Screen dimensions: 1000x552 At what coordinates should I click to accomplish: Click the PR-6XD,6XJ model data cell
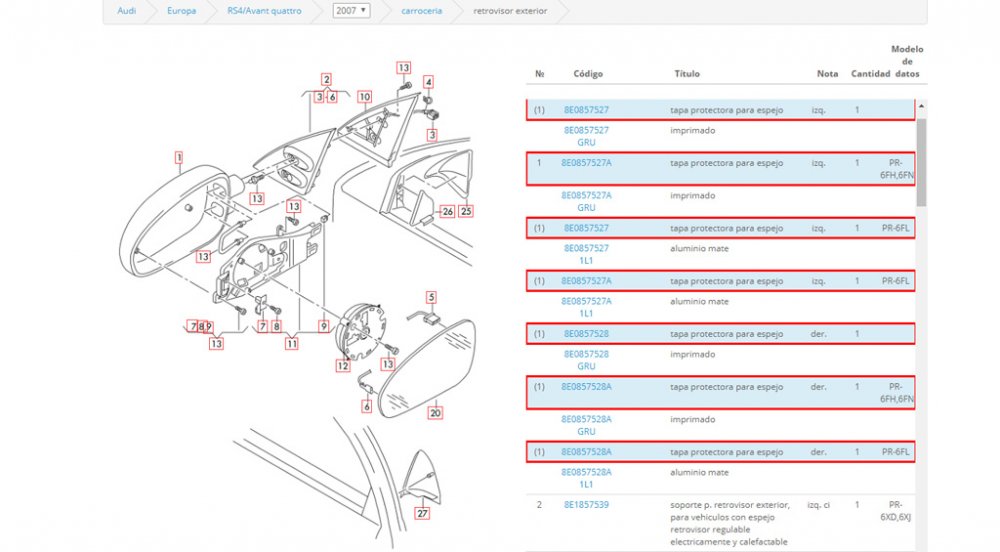896,511
